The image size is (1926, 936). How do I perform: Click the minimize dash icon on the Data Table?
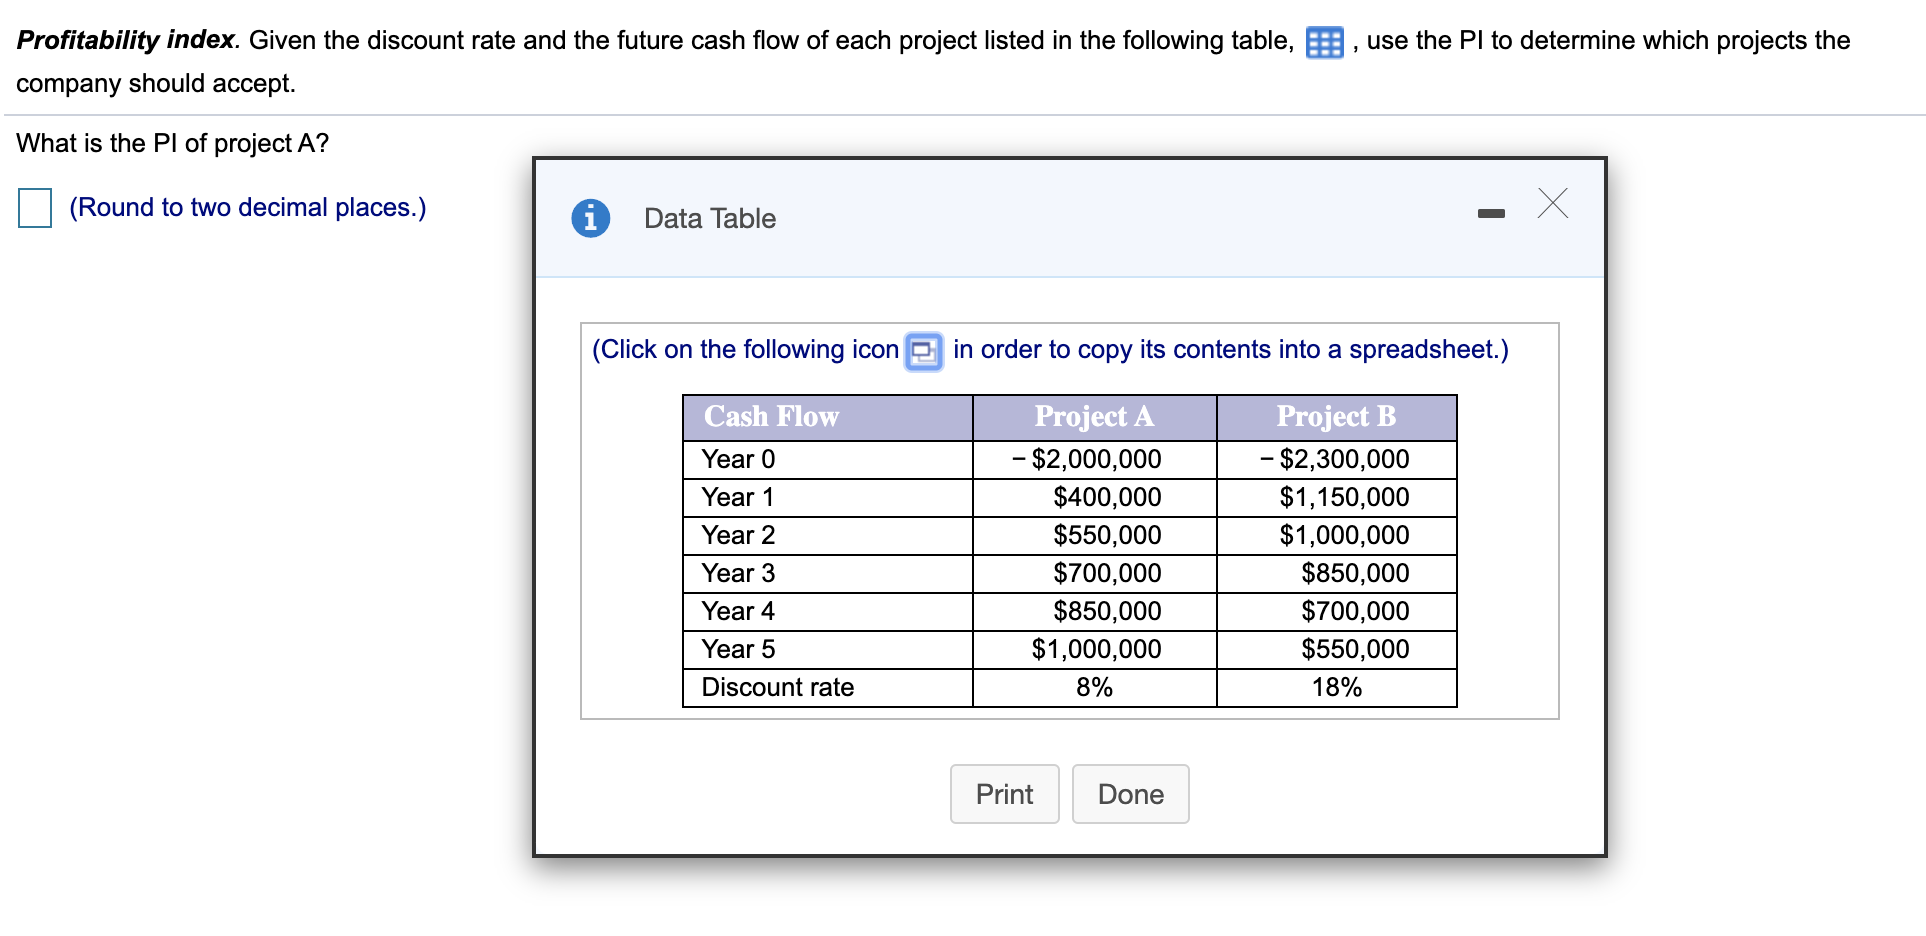(x=1490, y=212)
